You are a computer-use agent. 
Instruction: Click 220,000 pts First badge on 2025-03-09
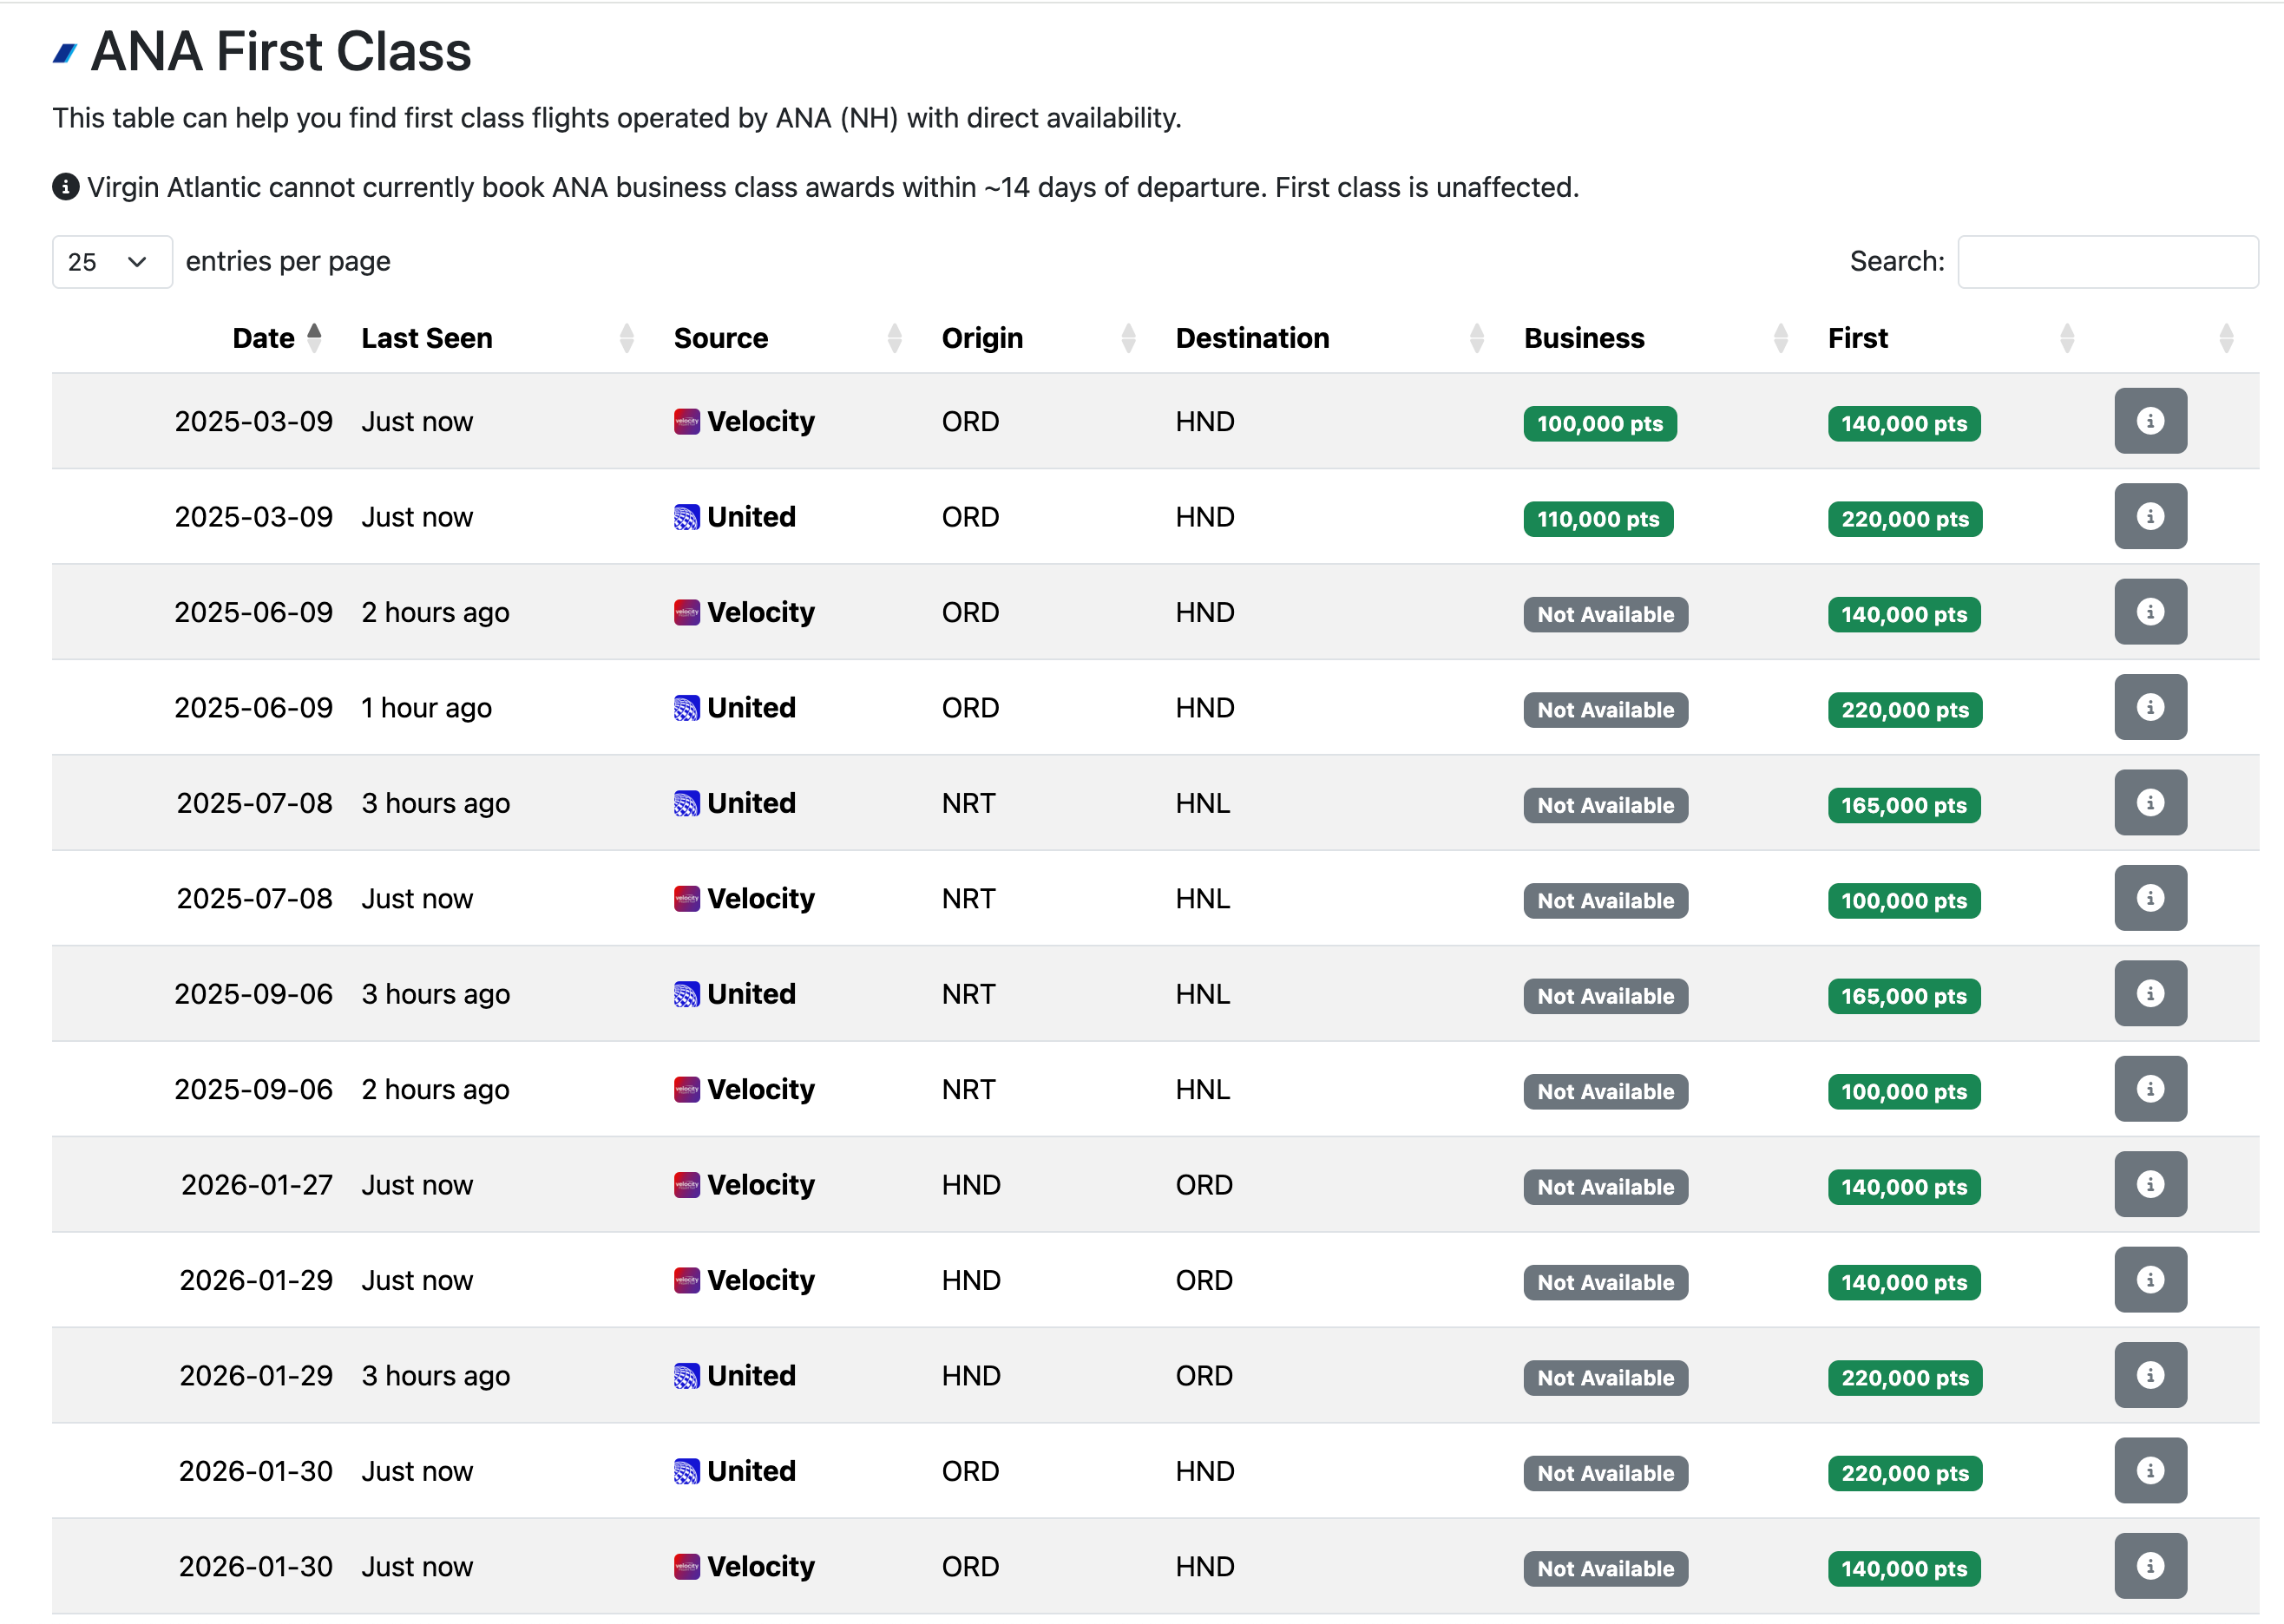tap(1905, 519)
